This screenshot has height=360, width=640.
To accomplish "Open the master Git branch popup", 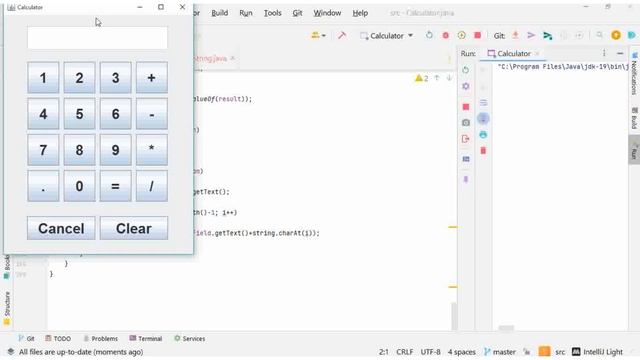I will 500,352.
